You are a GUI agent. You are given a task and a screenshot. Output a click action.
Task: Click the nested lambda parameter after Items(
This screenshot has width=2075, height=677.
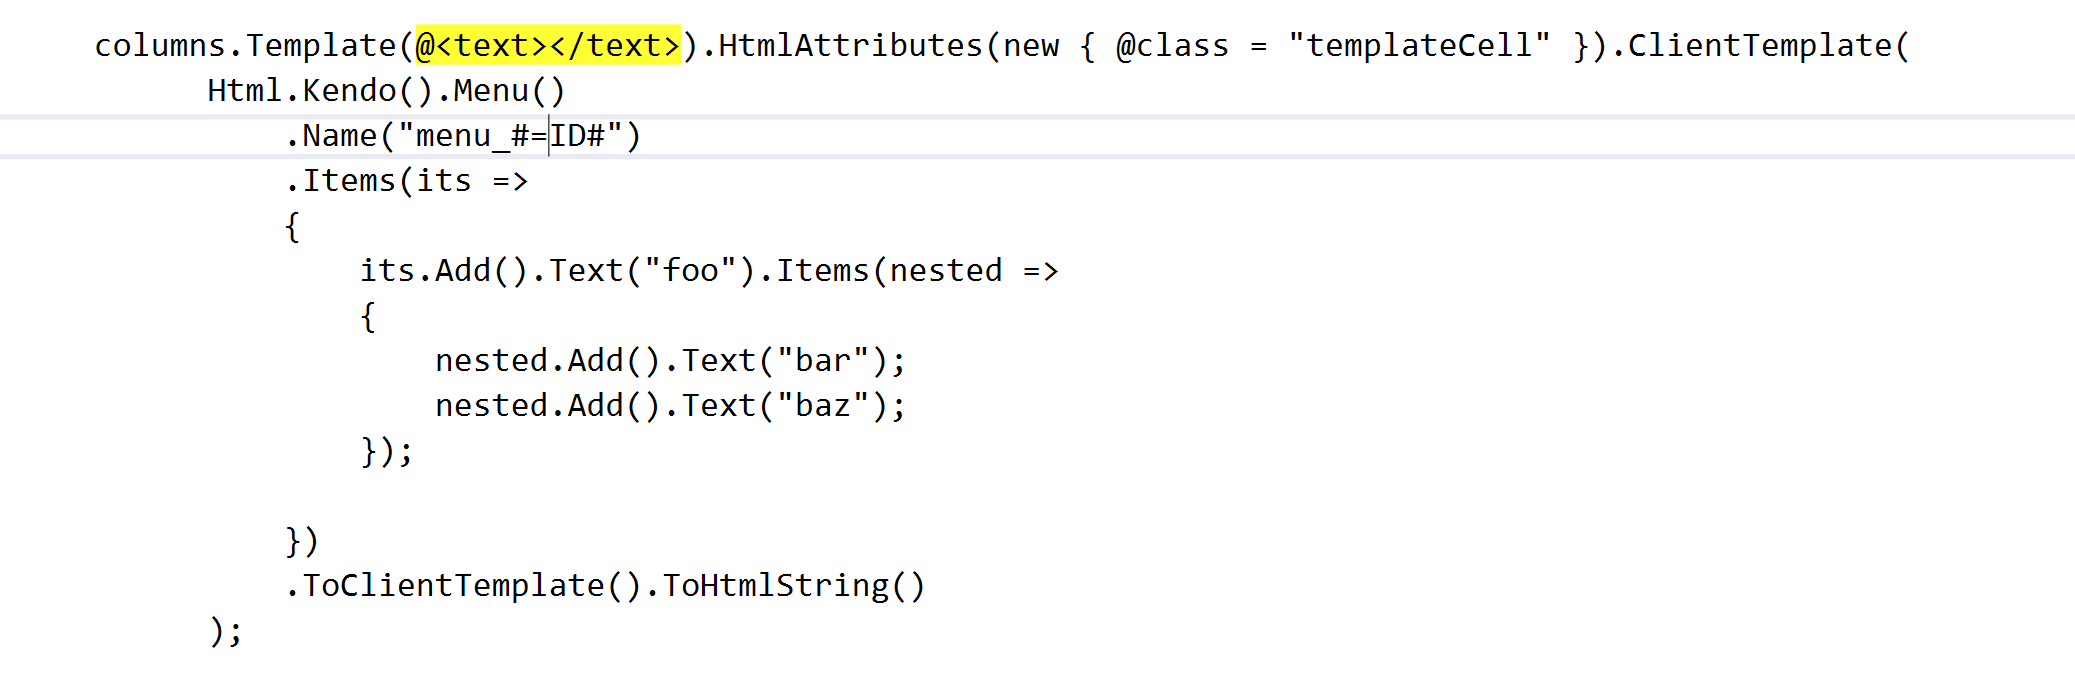pos(945,271)
